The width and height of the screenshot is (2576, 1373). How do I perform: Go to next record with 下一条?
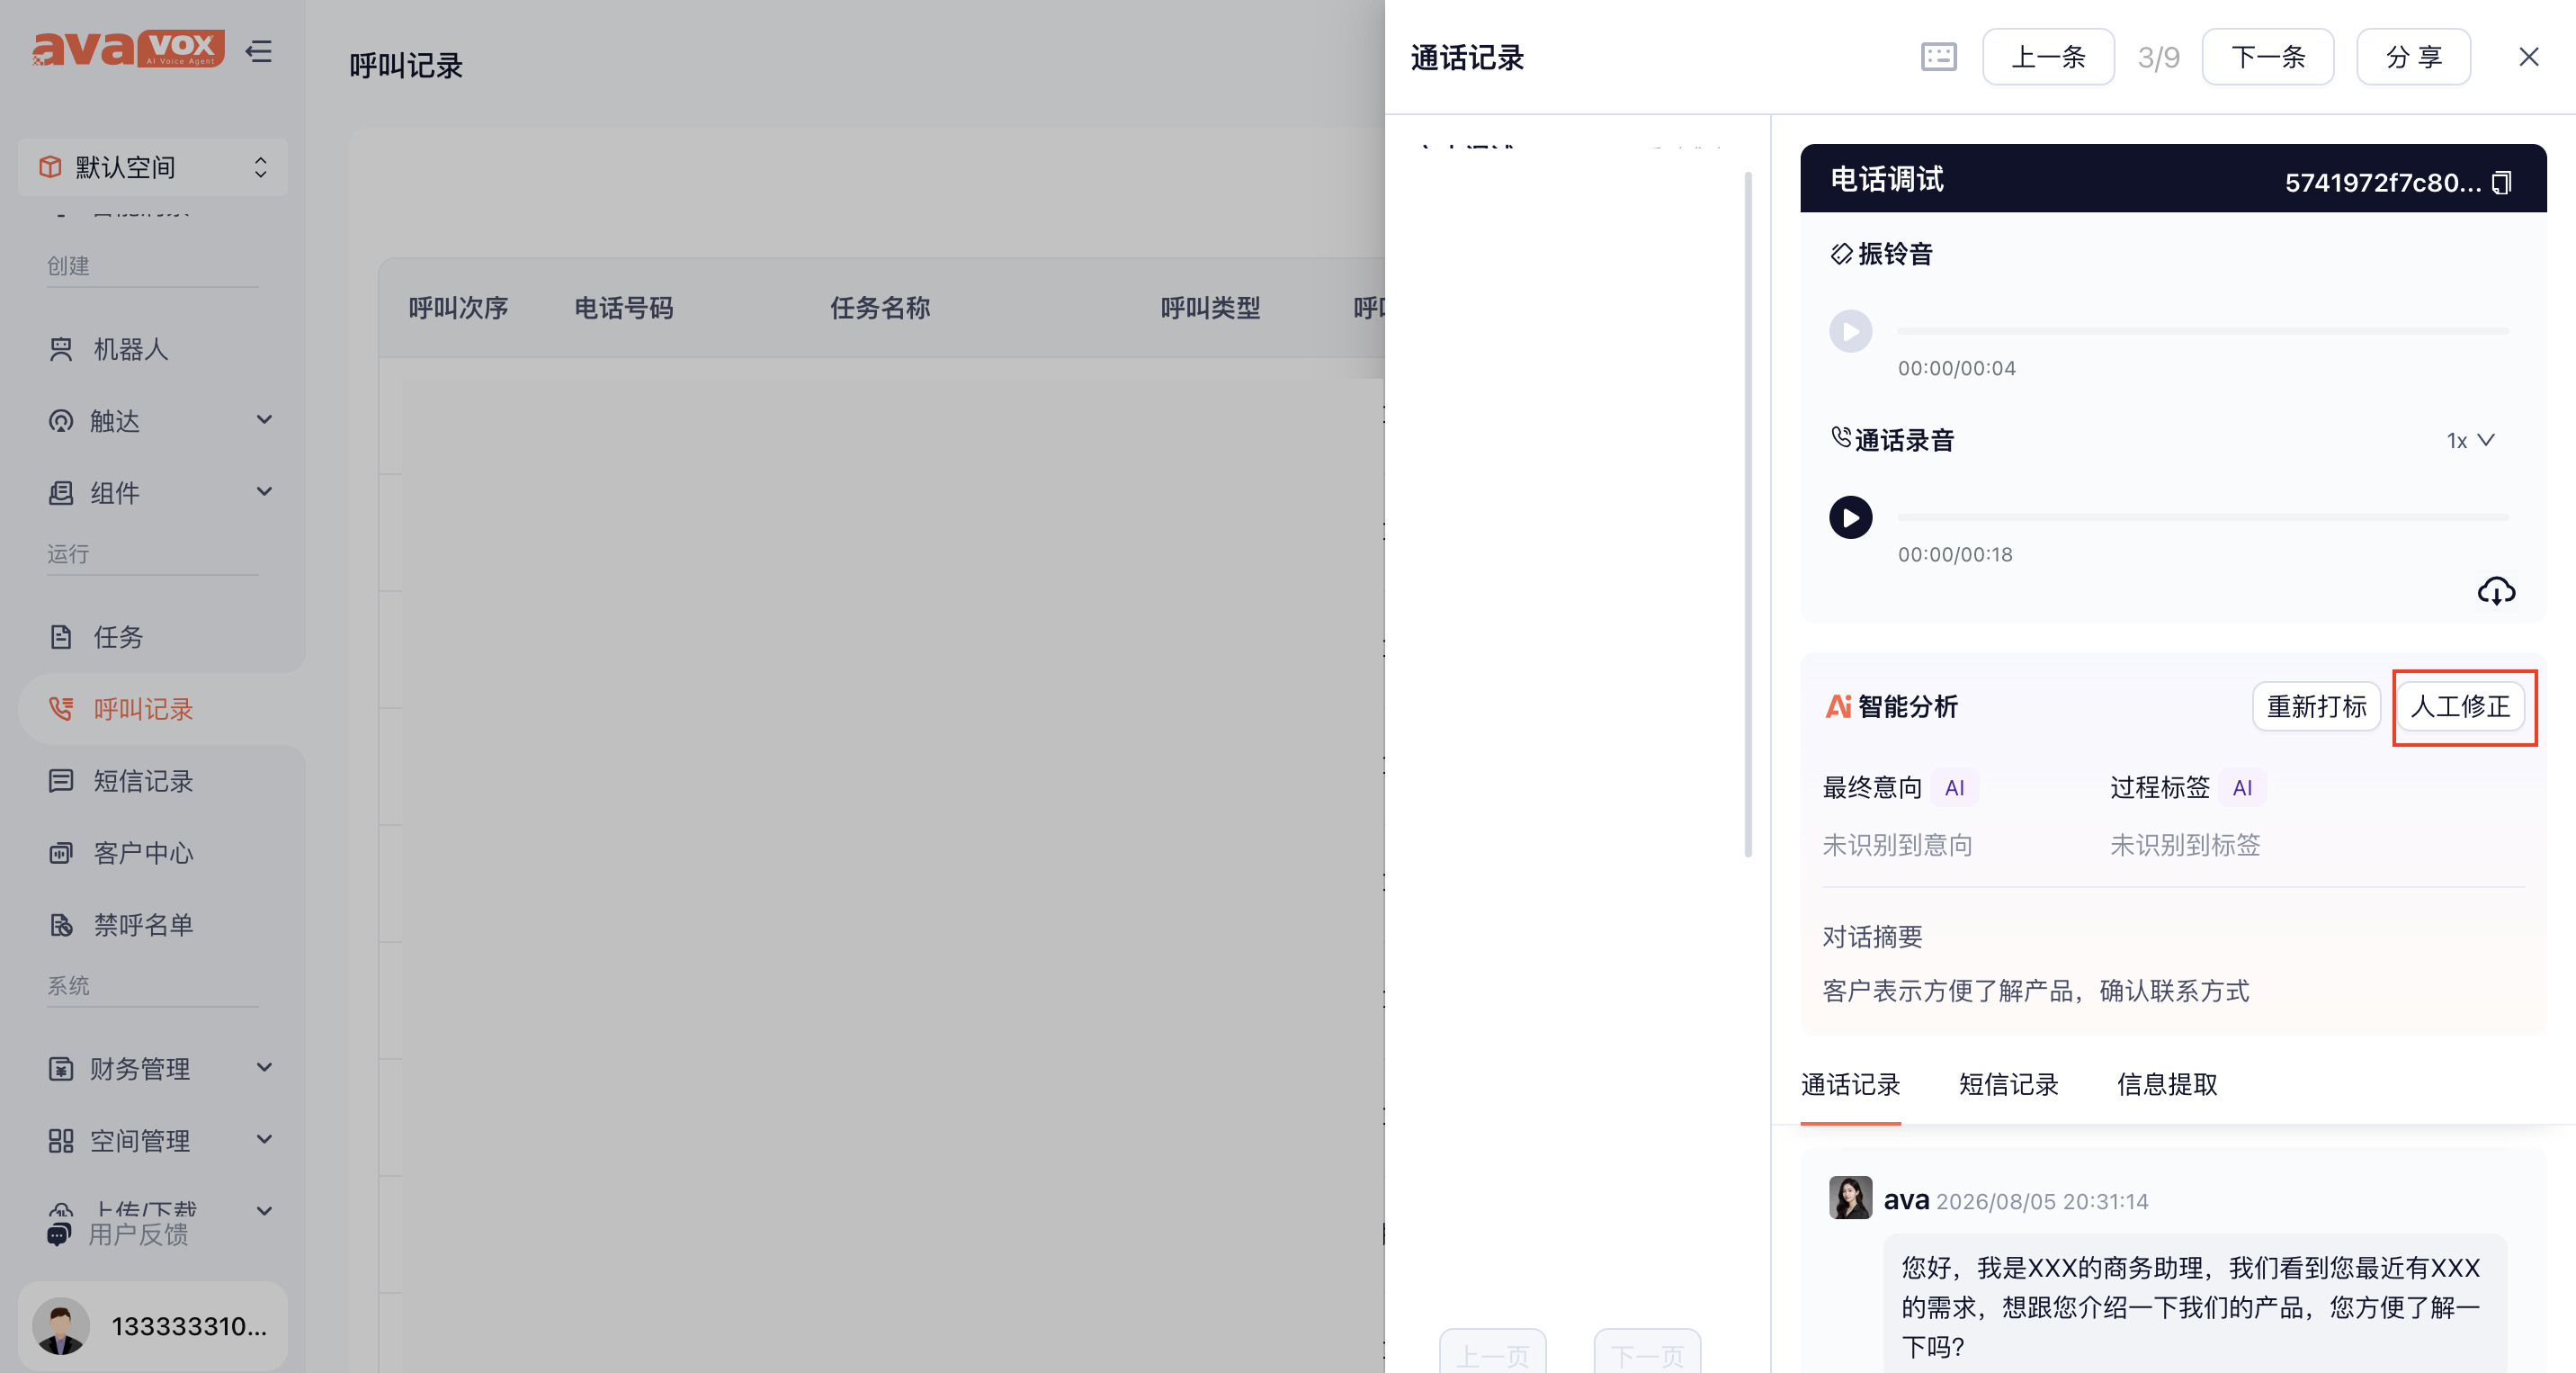pyautogui.click(x=2267, y=57)
